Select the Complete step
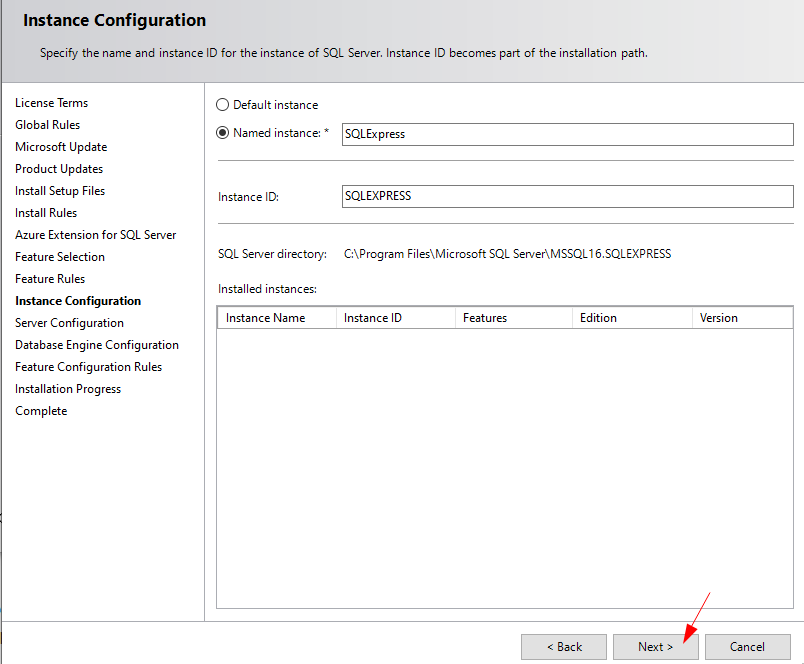 (x=41, y=410)
